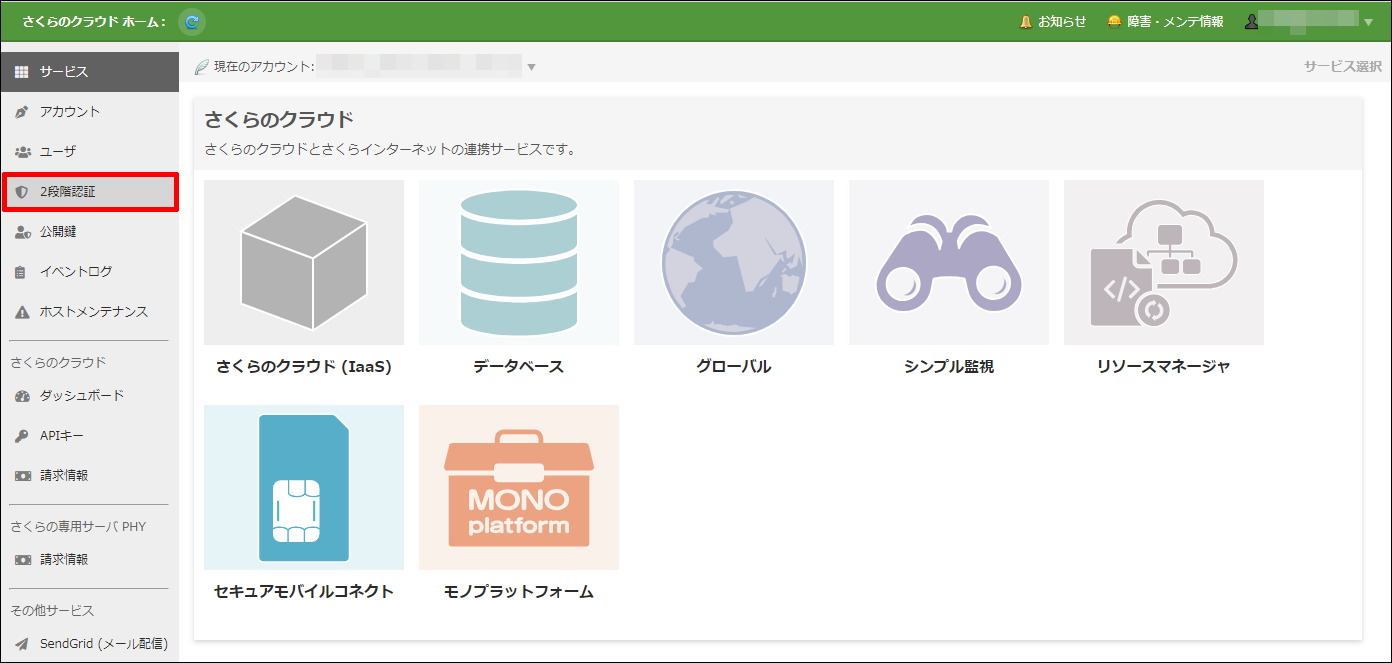Select the セキュアモバイルコネクト SIM card icon
This screenshot has width=1392, height=663.
pyautogui.click(x=303, y=487)
